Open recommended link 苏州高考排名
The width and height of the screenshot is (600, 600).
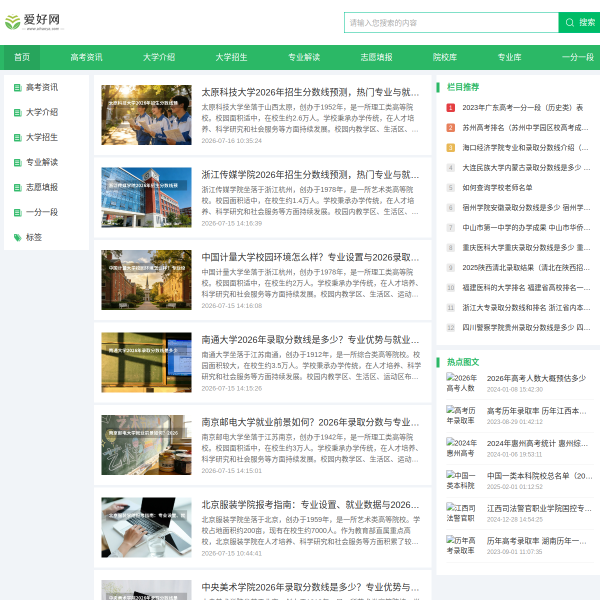(525, 127)
